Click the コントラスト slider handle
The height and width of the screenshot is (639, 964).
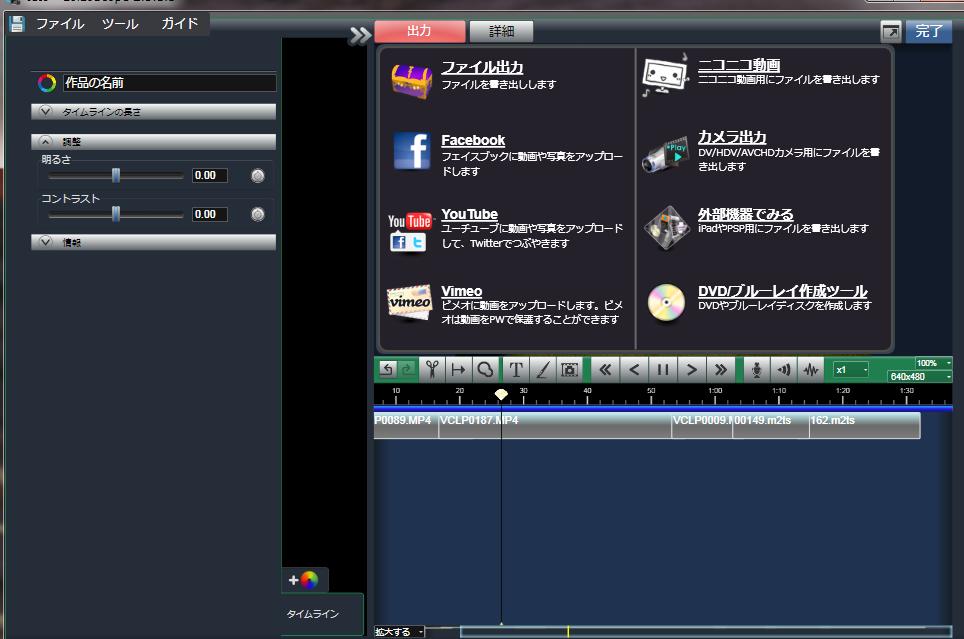pos(116,214)
